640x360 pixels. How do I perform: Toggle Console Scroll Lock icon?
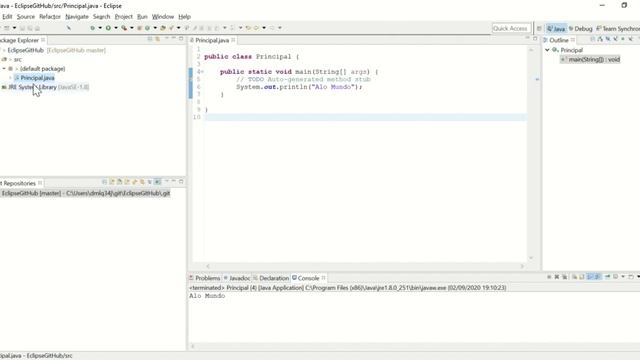[x=582, y=277]
